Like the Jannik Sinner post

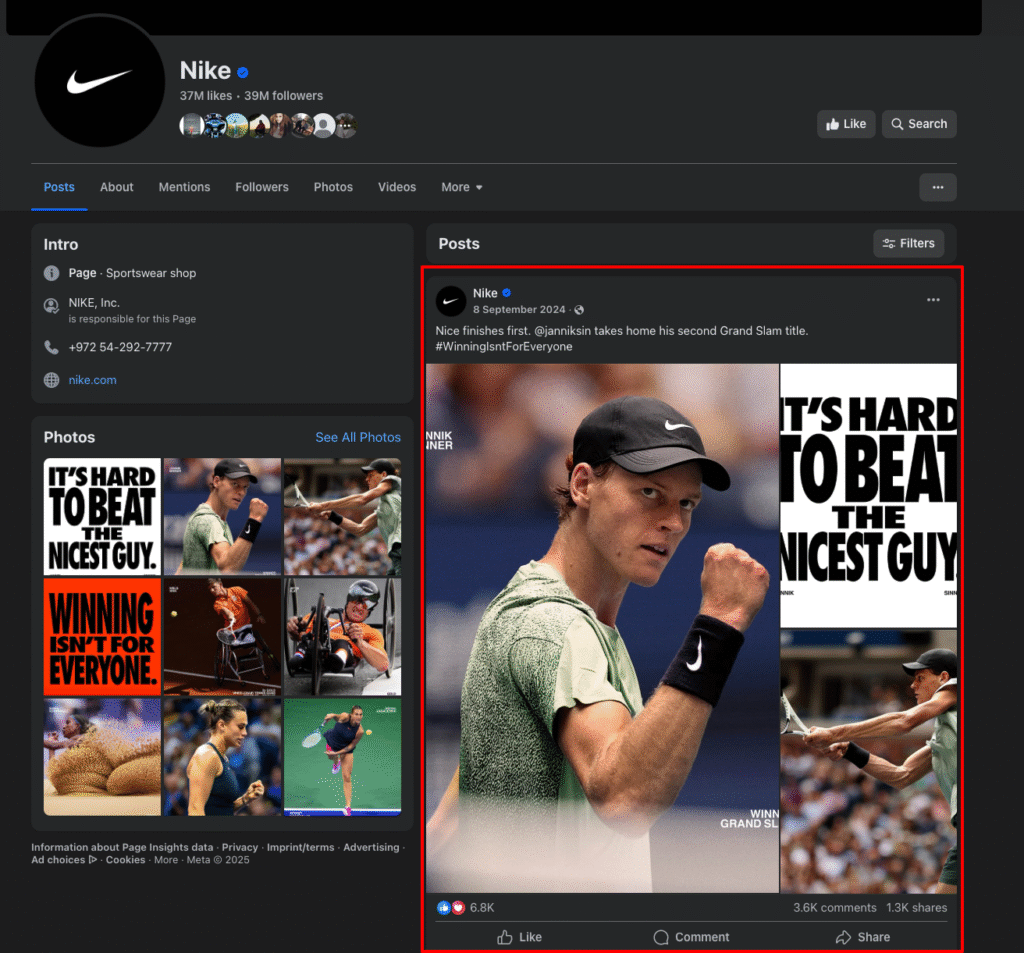tap(519, 937)
